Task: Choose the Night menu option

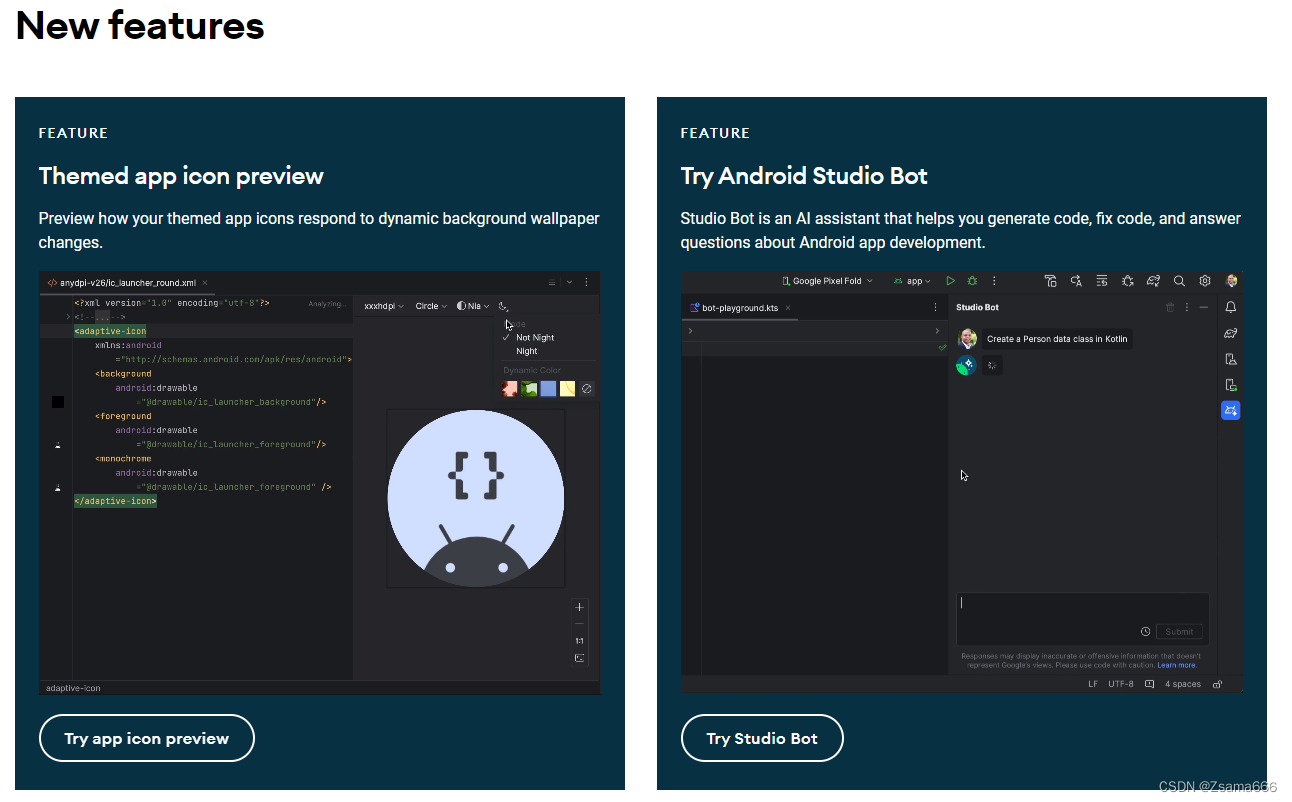Action: tap(527, 351)
